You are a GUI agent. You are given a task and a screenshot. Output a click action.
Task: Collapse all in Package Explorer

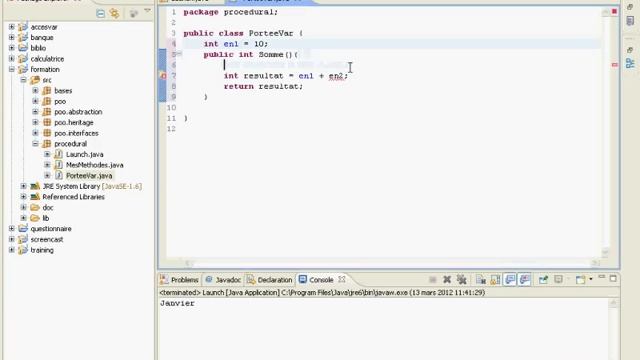point(100,13)
